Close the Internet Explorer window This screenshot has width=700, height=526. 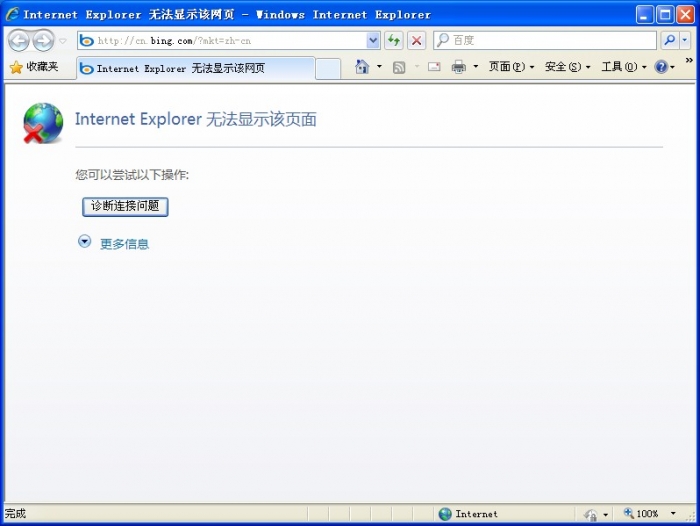685,15
